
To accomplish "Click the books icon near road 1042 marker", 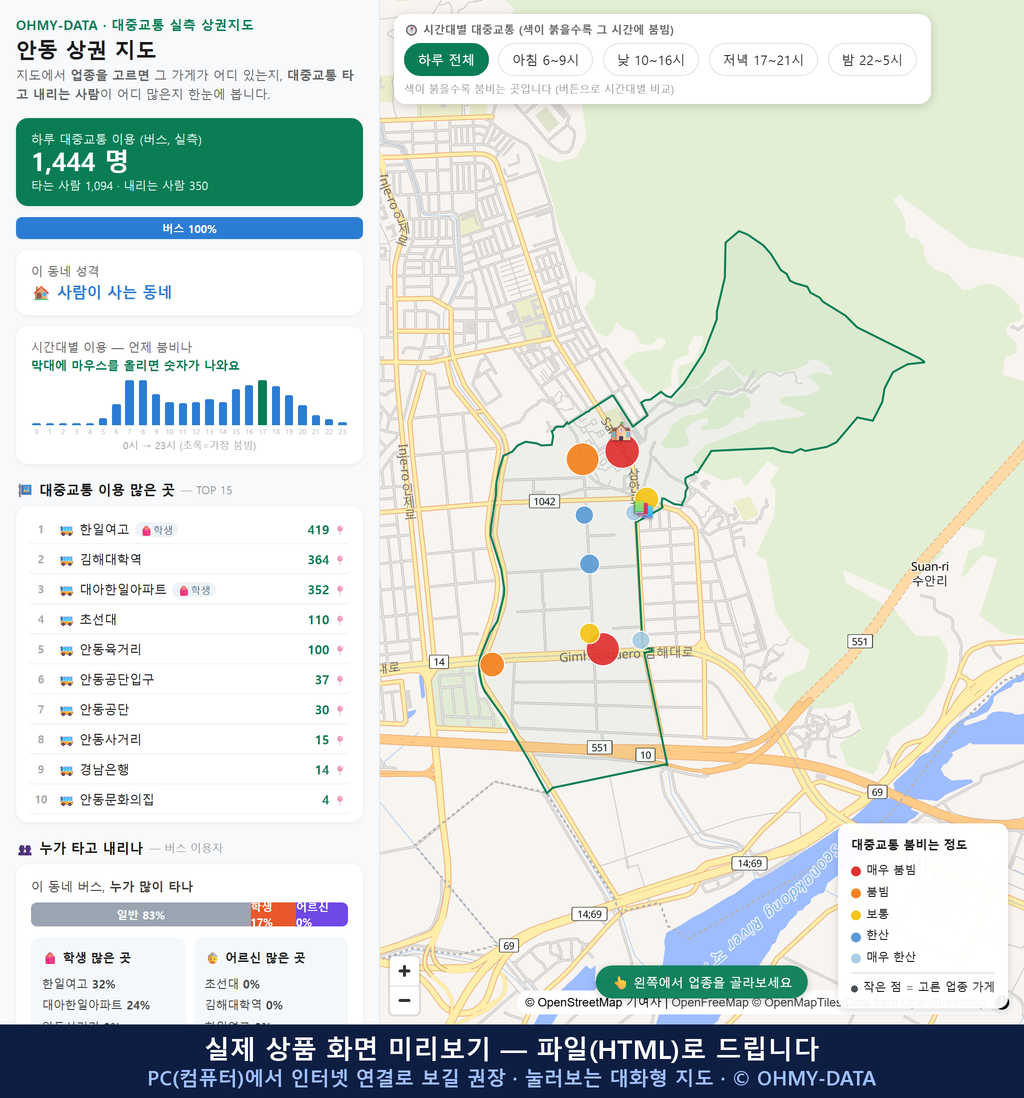I will [x=643, y=508].
